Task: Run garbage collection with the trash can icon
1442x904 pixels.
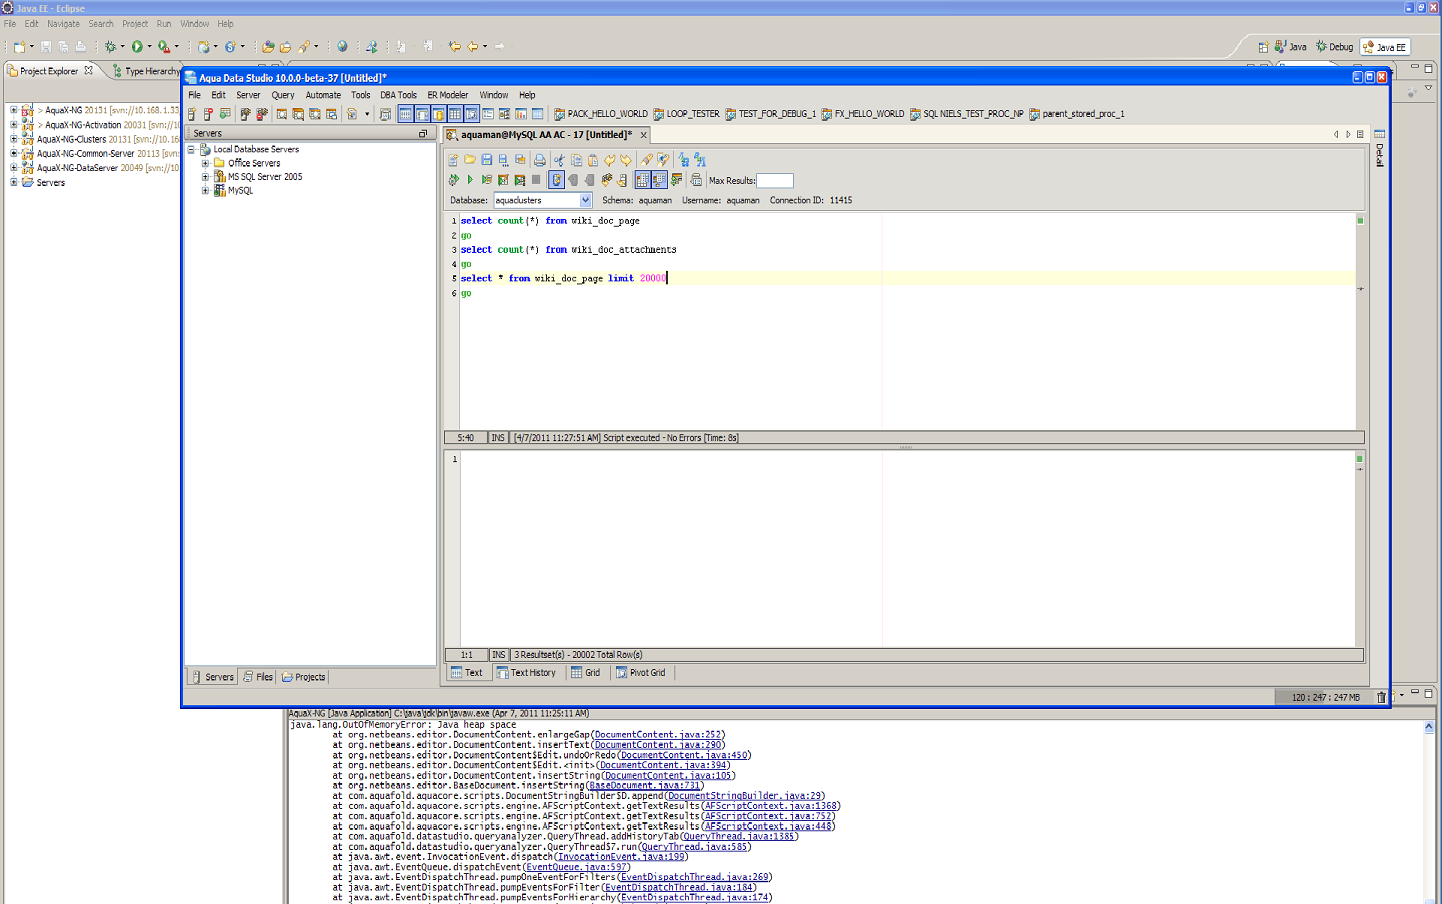Action: point(1382,697)
